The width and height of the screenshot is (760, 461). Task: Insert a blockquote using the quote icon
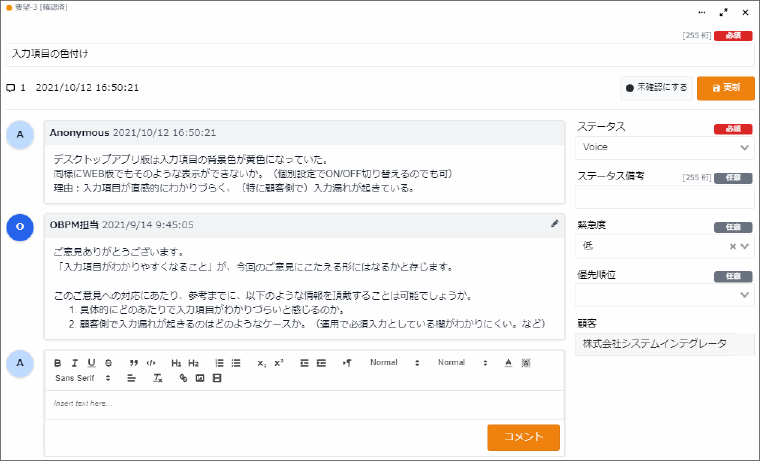[133, 362]
